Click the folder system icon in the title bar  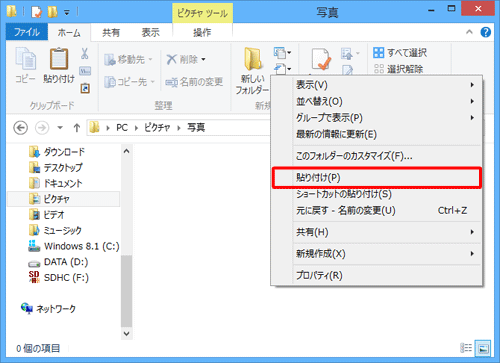click(x=12, y=12)
